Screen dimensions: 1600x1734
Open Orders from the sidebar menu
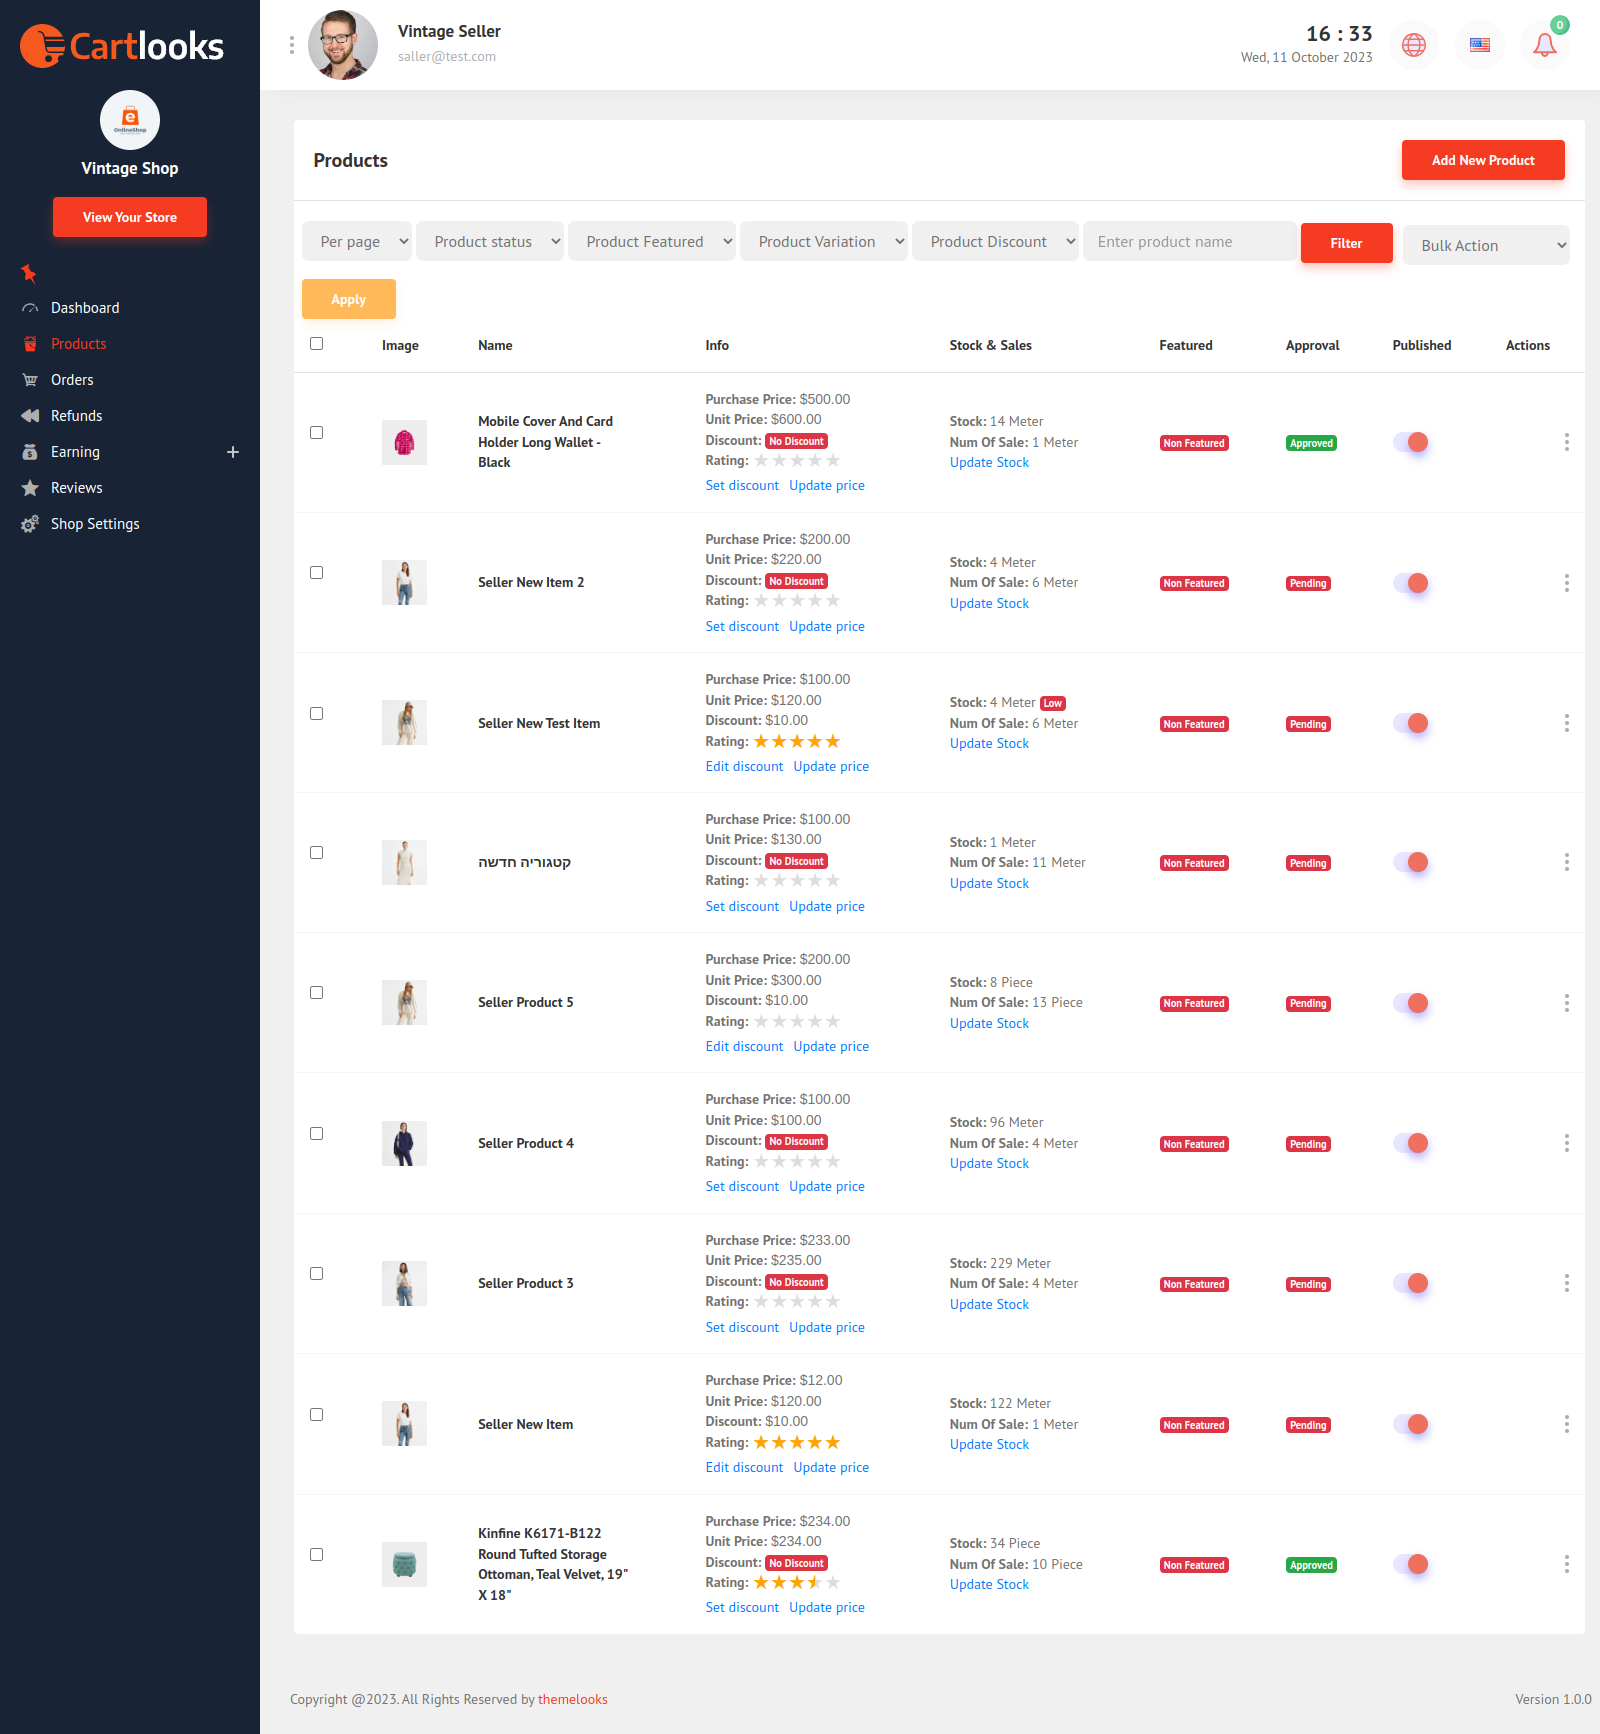(x=70, y=379)
